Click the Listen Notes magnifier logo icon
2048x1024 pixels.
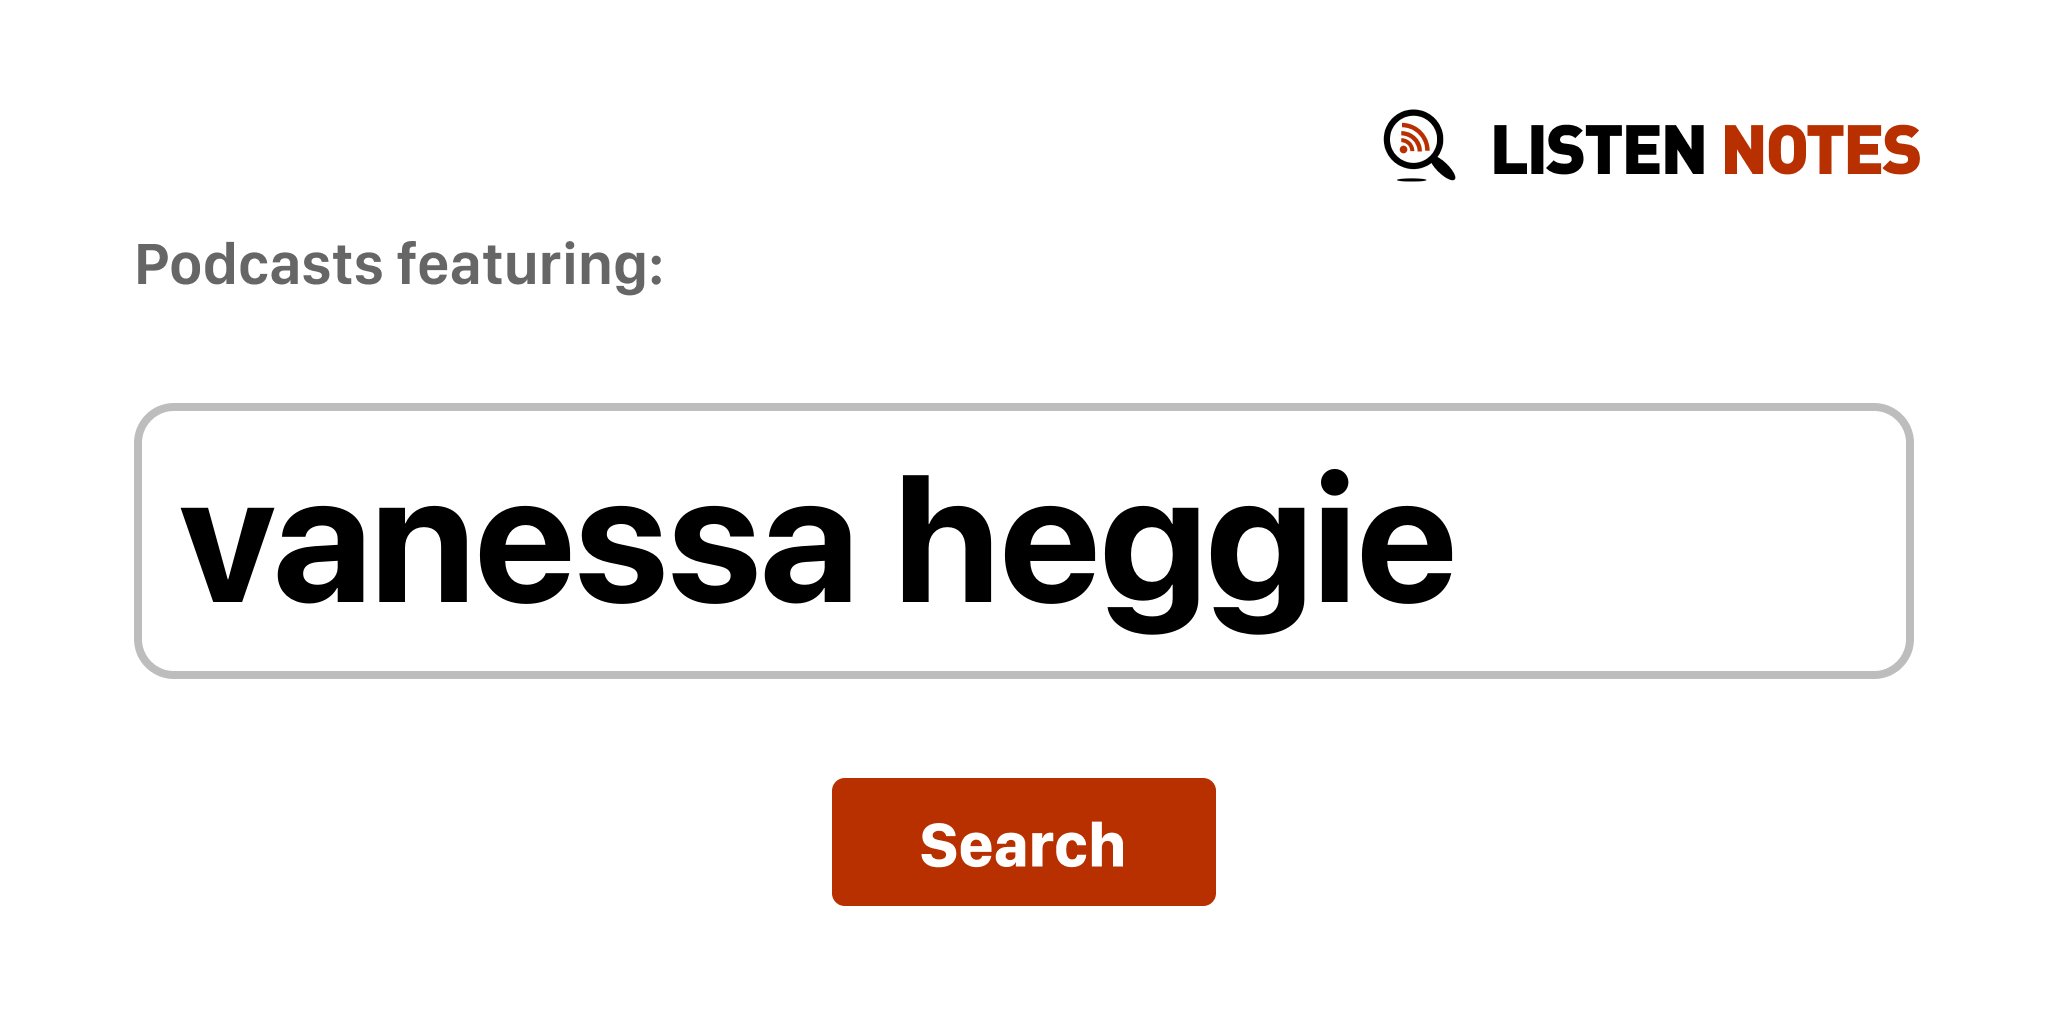(x=1419, y=146)
